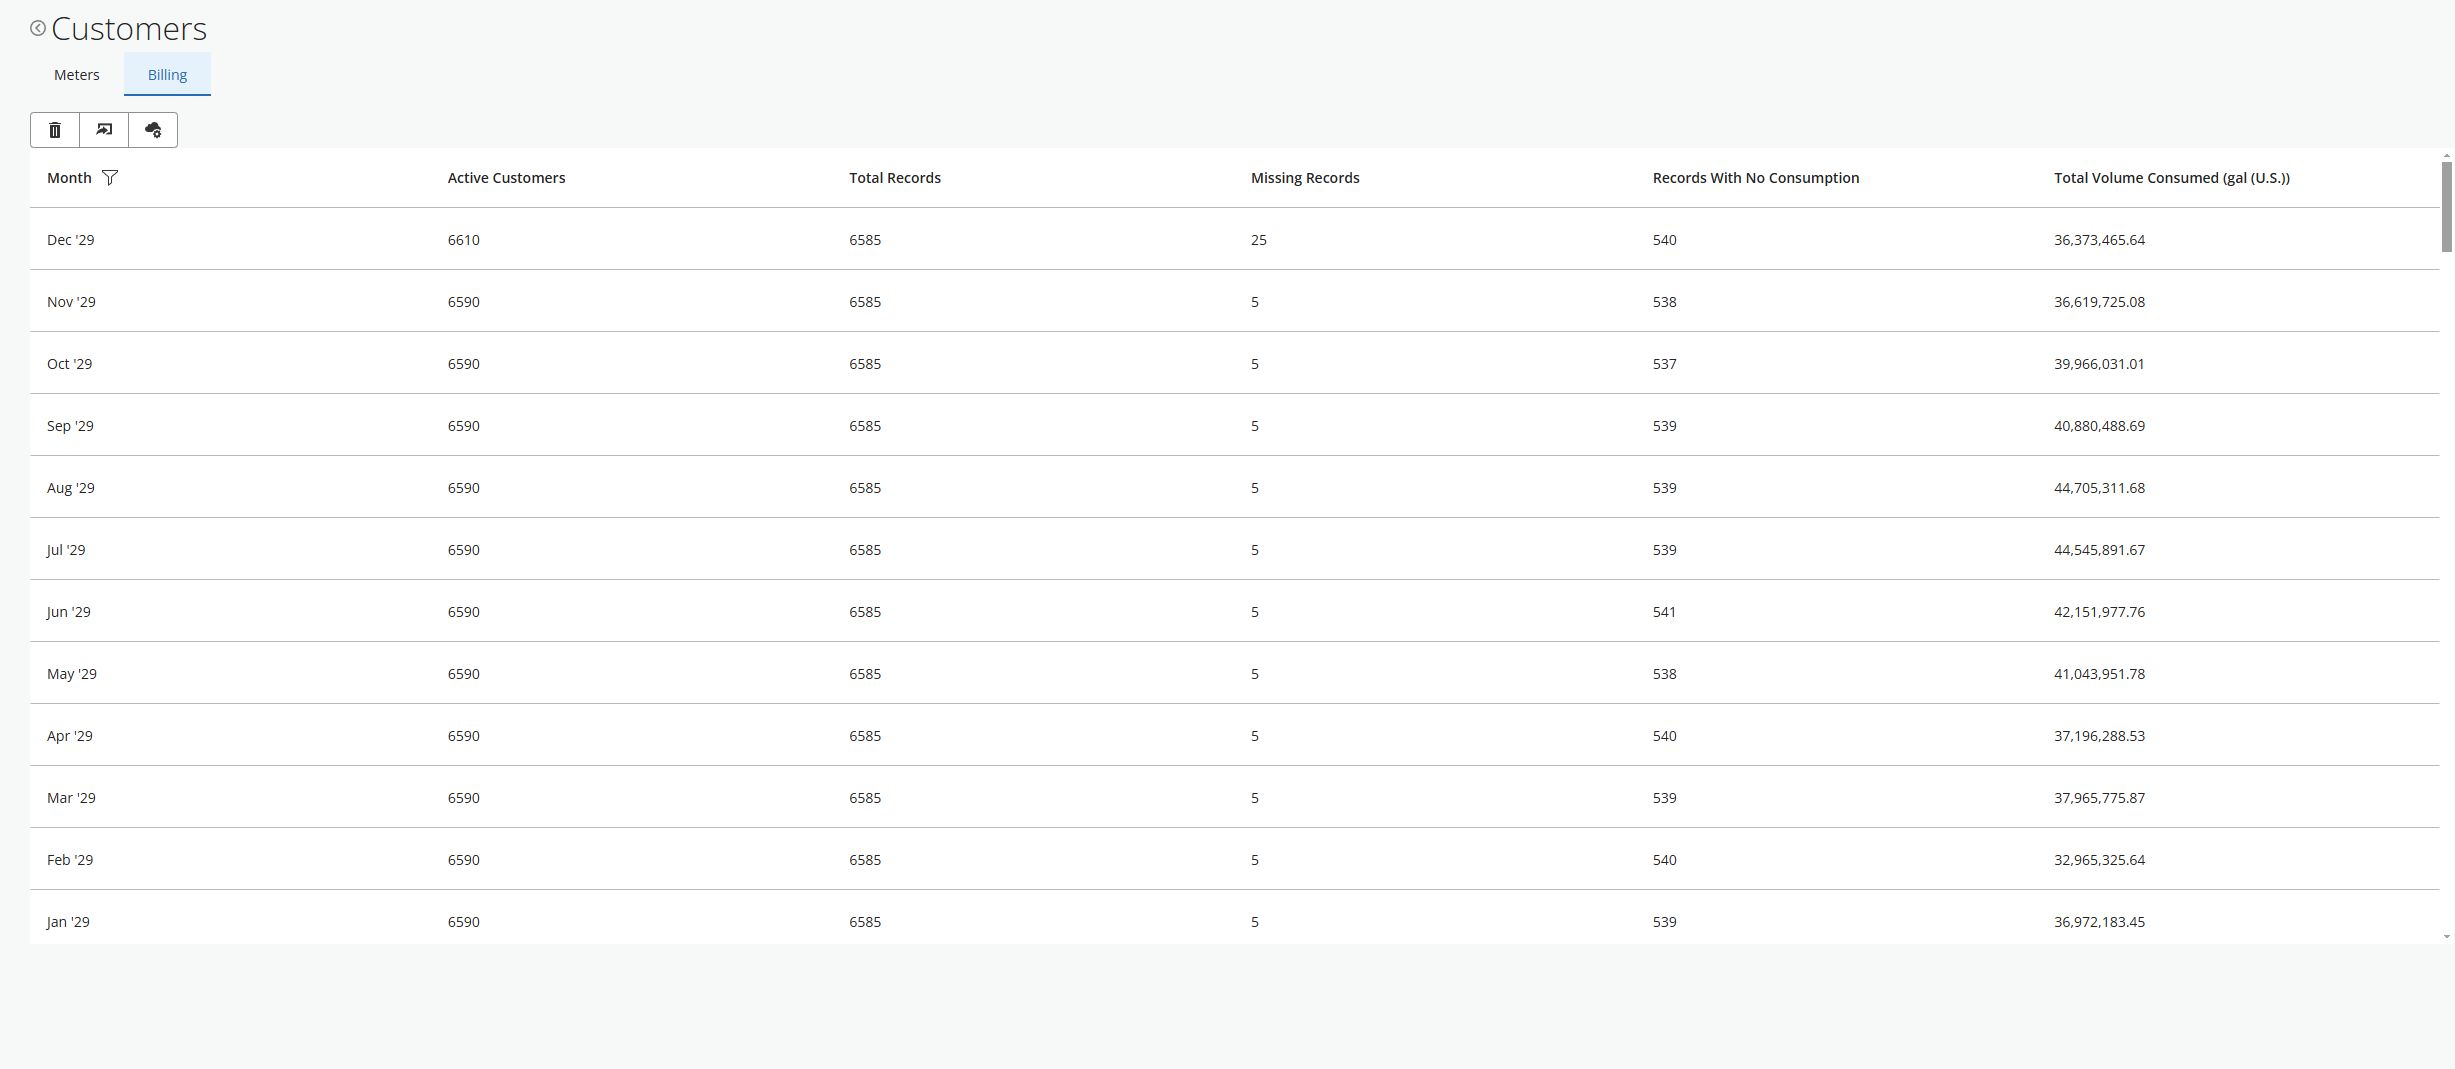Screen dimensions: 2455x1069
Task: Click the trash delete icon
Action: click(55, 130)
